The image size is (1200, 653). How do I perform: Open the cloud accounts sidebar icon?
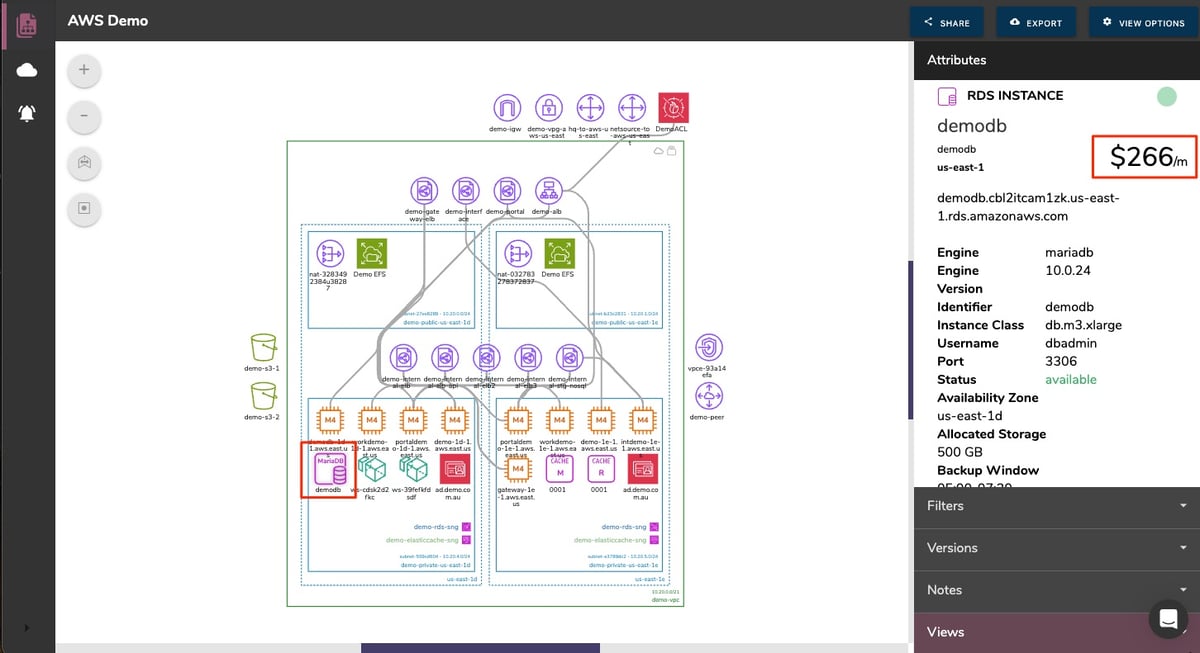coord(26,69)
